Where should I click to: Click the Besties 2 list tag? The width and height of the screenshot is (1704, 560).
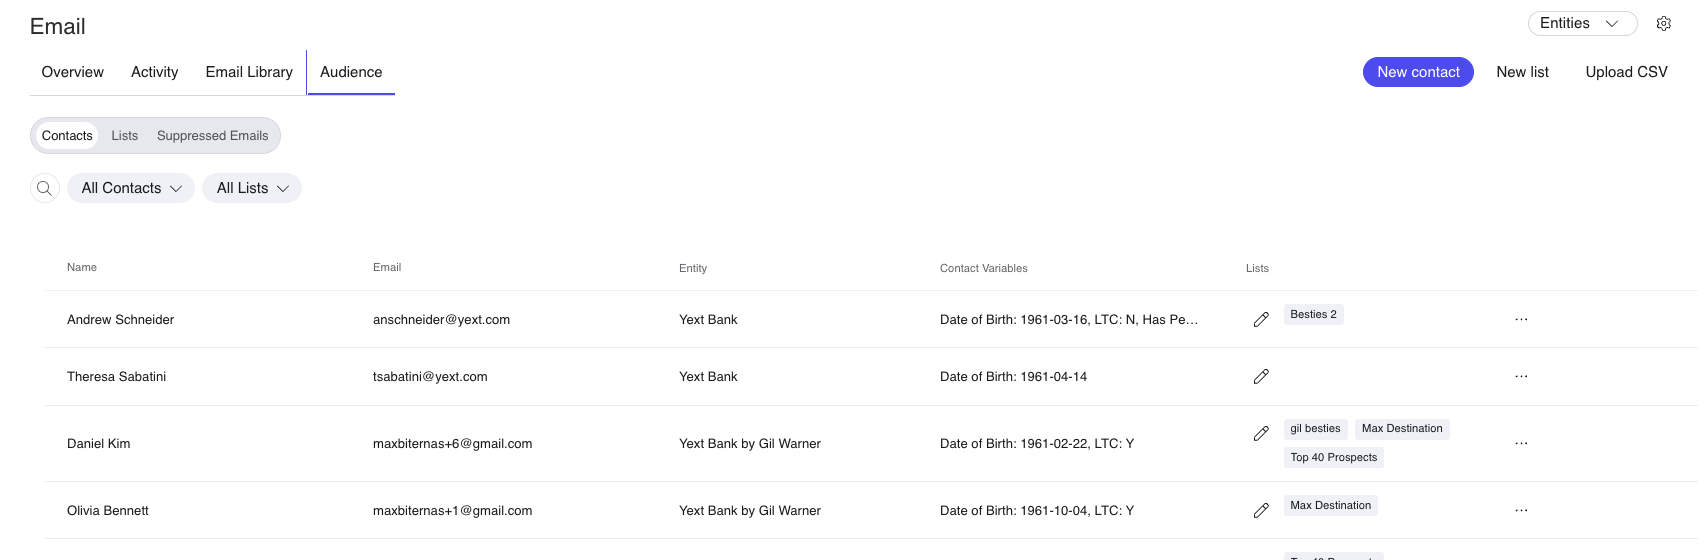pyautogui.click(x=1313, y=314)
